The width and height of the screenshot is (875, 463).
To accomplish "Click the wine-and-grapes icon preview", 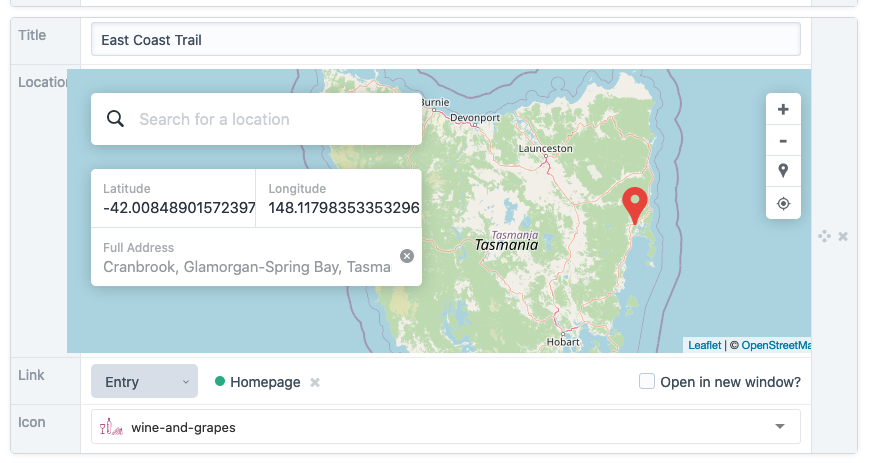I will (x=111, y=427).
